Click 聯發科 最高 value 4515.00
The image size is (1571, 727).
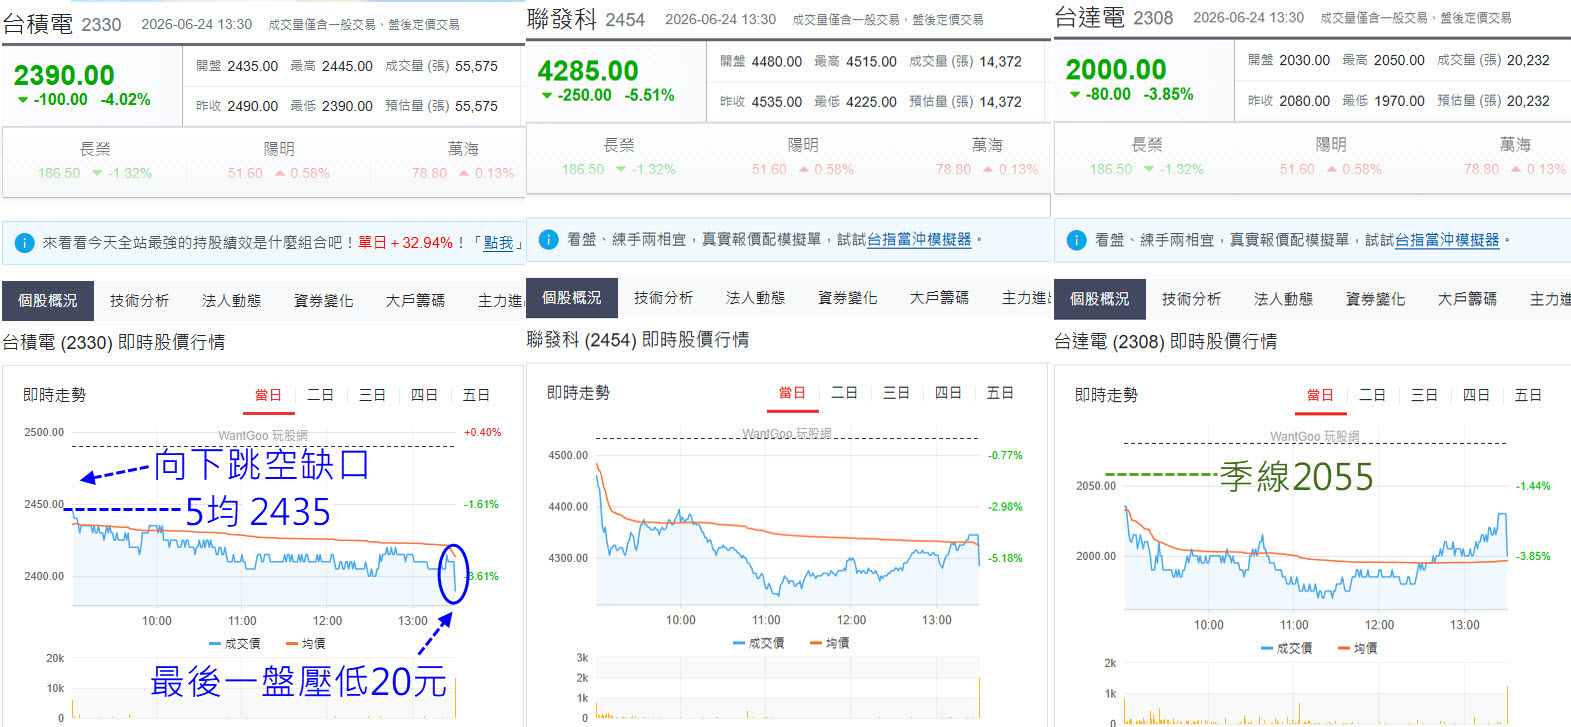[x=871, y=61]
